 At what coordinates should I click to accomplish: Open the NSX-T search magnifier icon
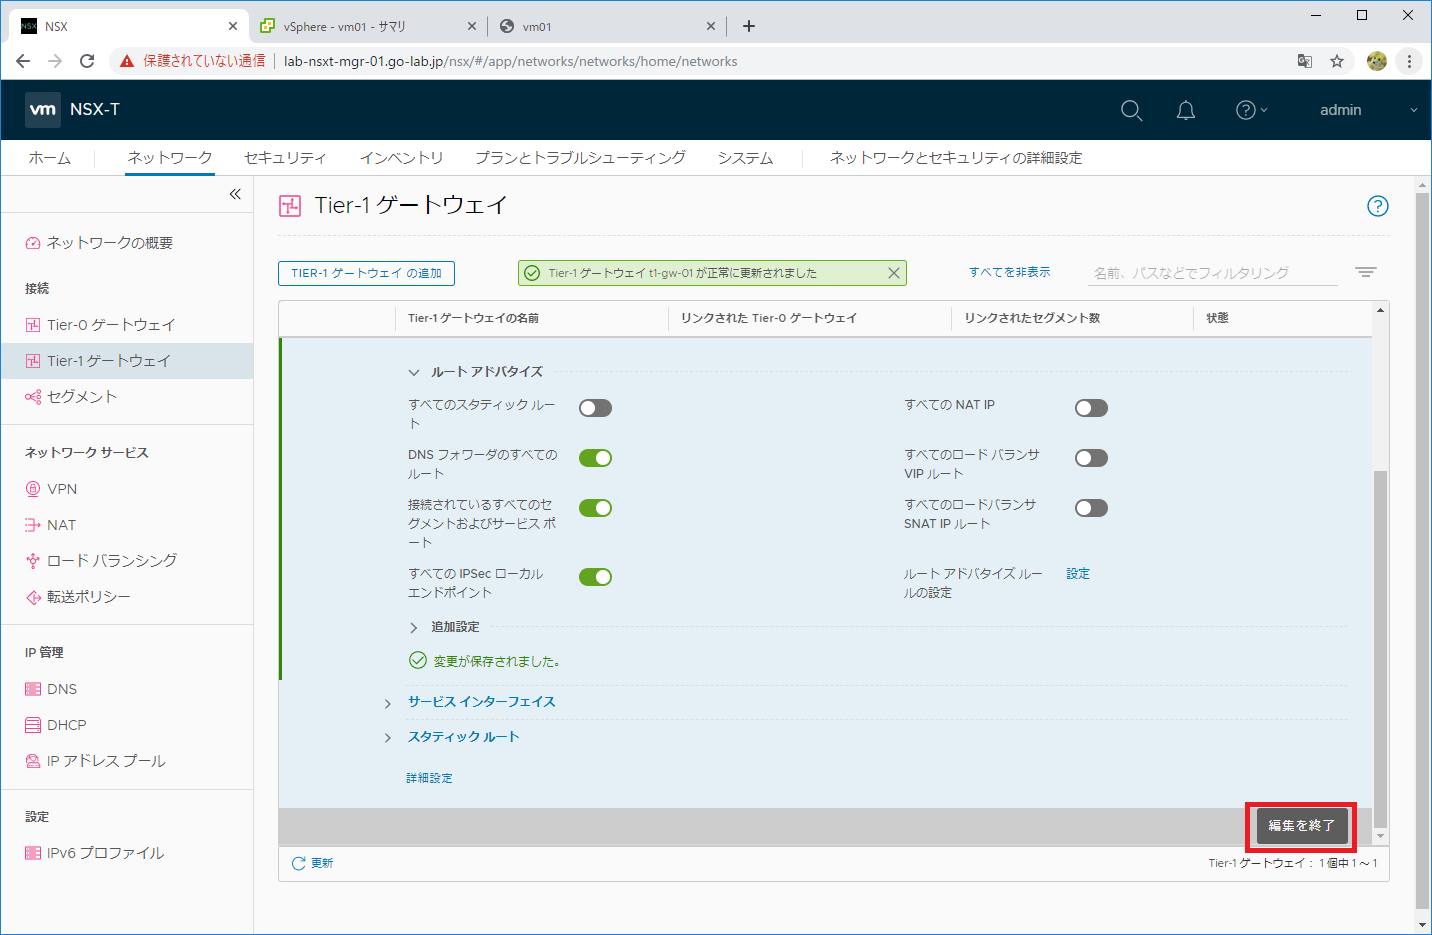click(1131, 110)
